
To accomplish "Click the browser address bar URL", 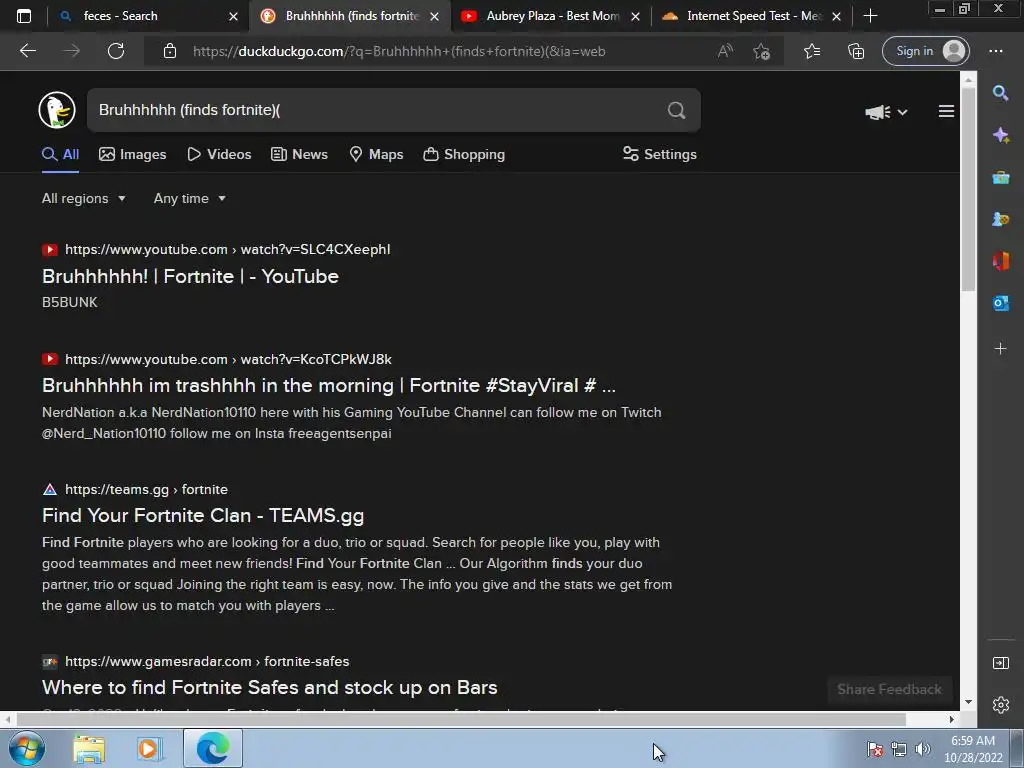I will (x=399, y=51).
